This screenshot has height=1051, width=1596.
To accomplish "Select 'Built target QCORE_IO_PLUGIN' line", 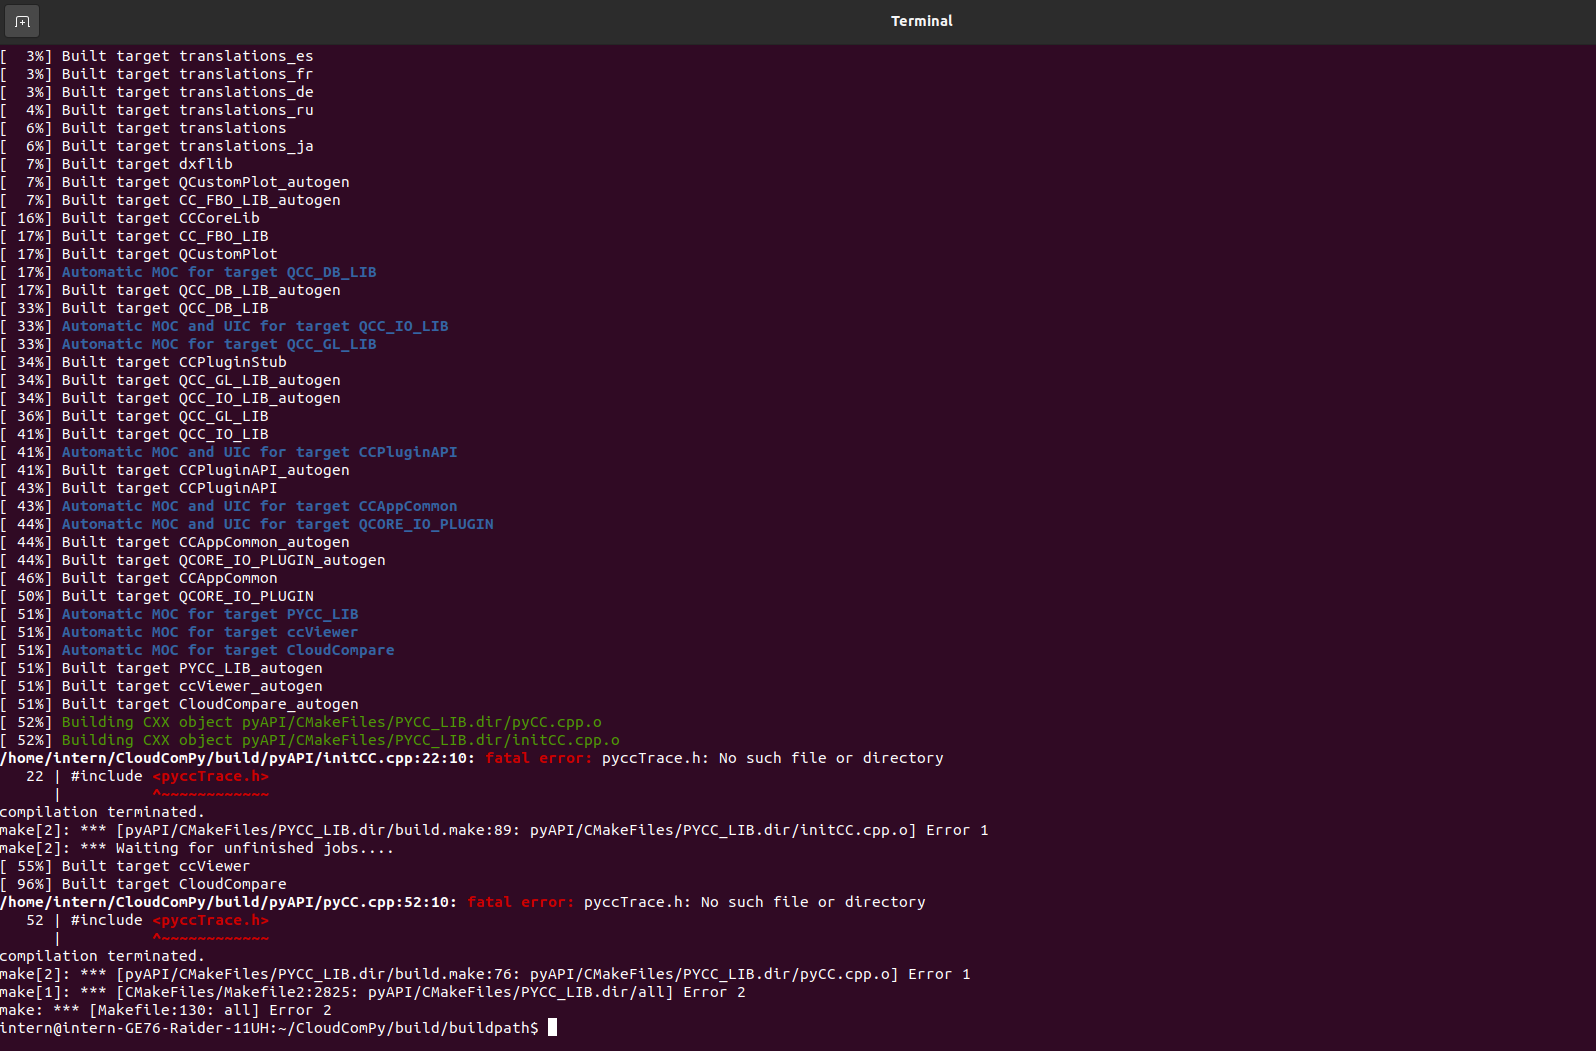I will [x=157, y=596].
